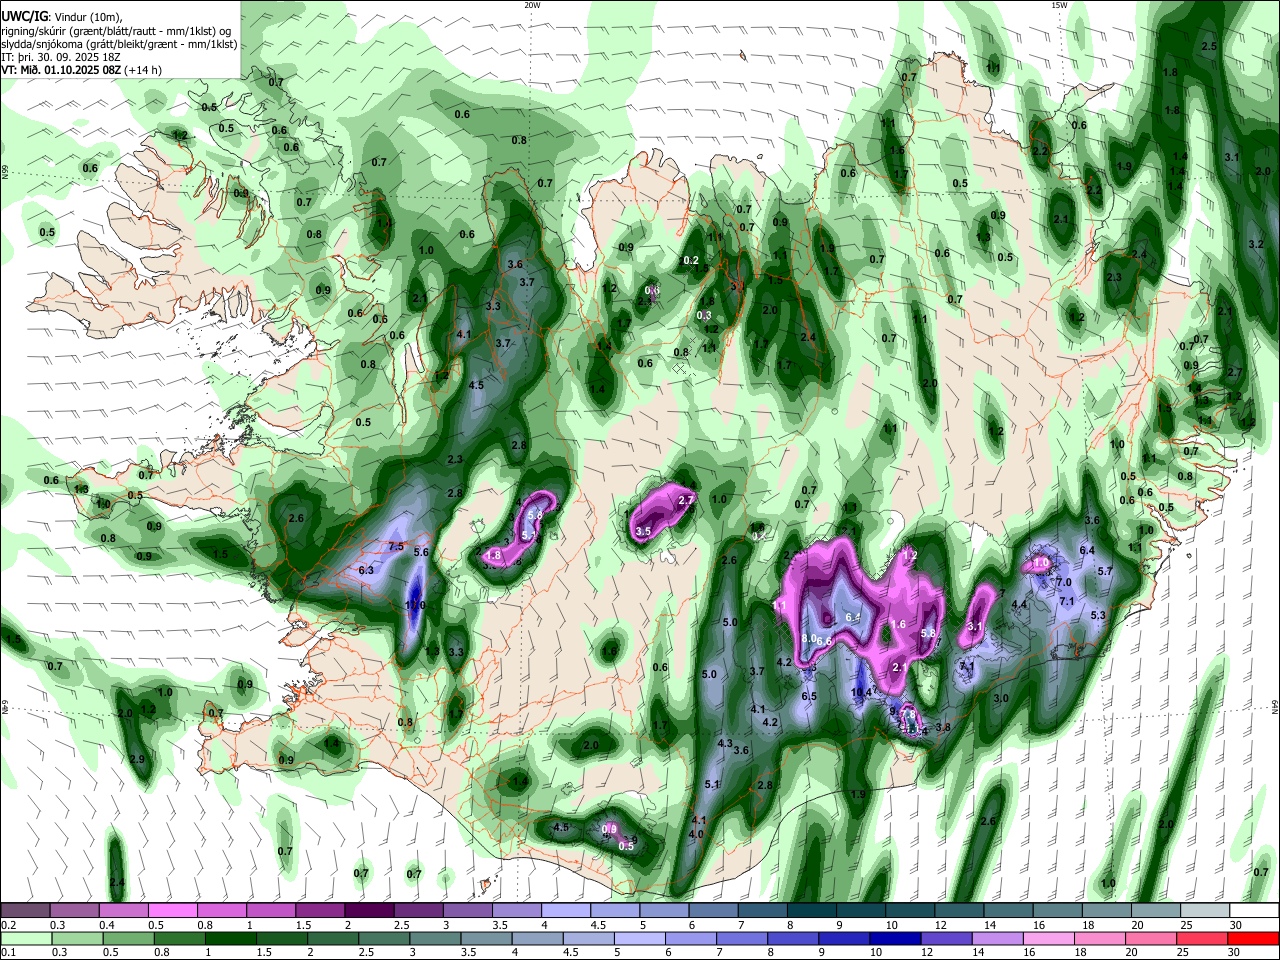The width and height of the screenshot is (1280, 960).
Task: Click the '6.3' value on the map
Action: pos(366,570)
